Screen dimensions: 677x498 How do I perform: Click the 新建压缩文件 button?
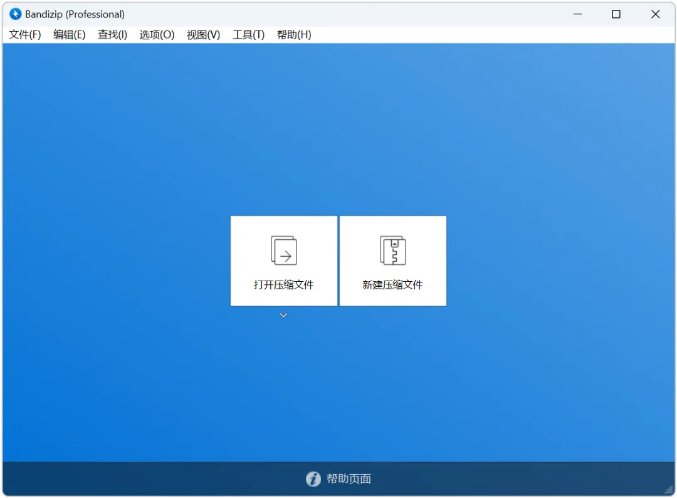(393, 261)
